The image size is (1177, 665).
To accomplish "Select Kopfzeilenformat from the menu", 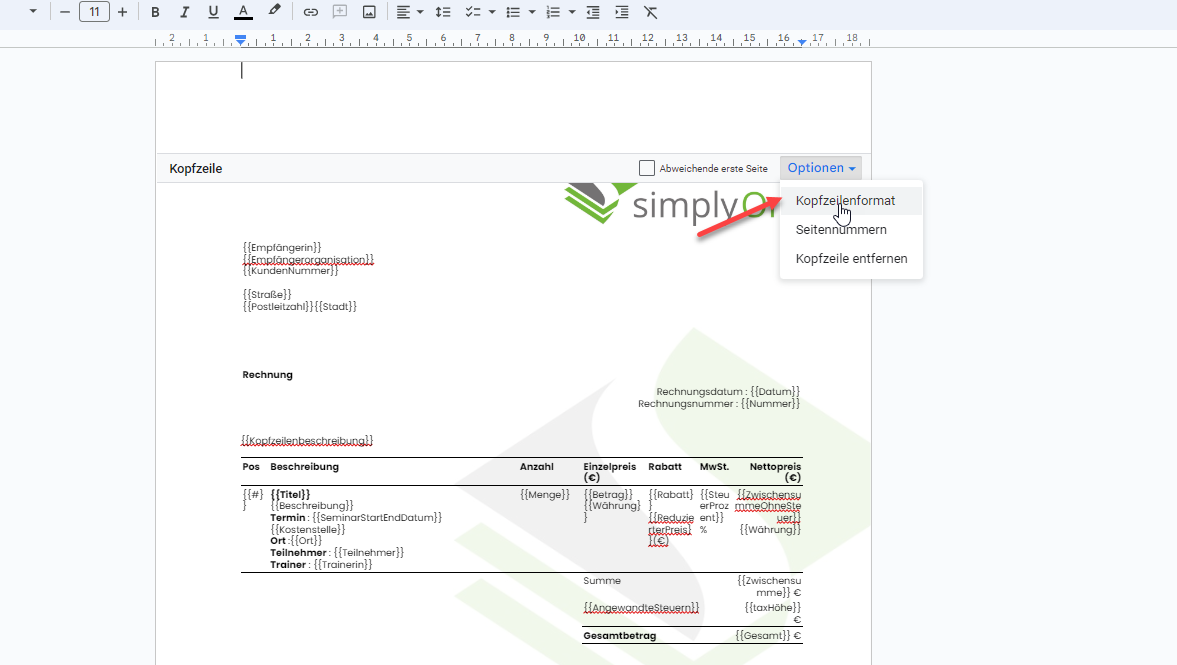I will click(x=845, y=201).
